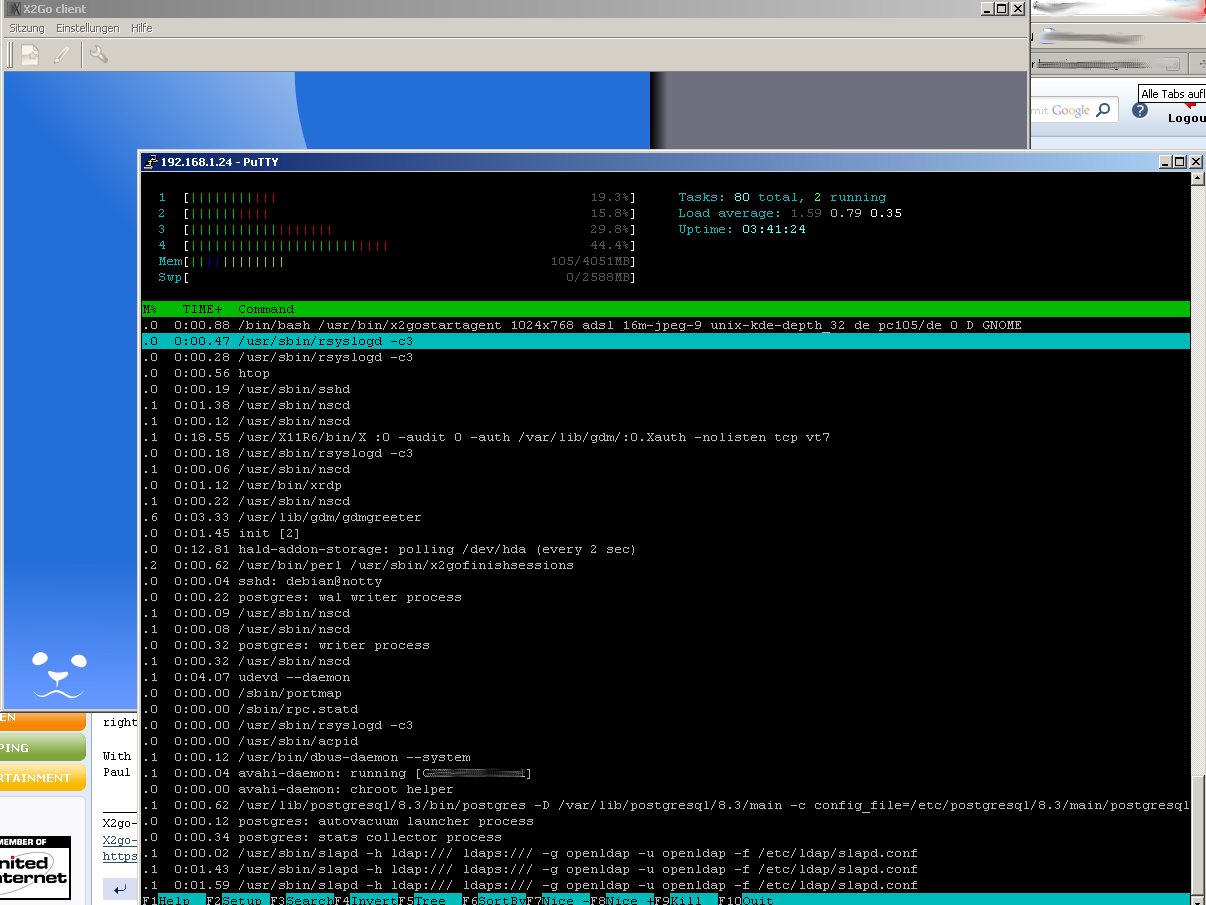Select the x2gostartagent process row
The width and height of the screenshot is (1206, 905).
pyautogui.click(x=666, y=325)
